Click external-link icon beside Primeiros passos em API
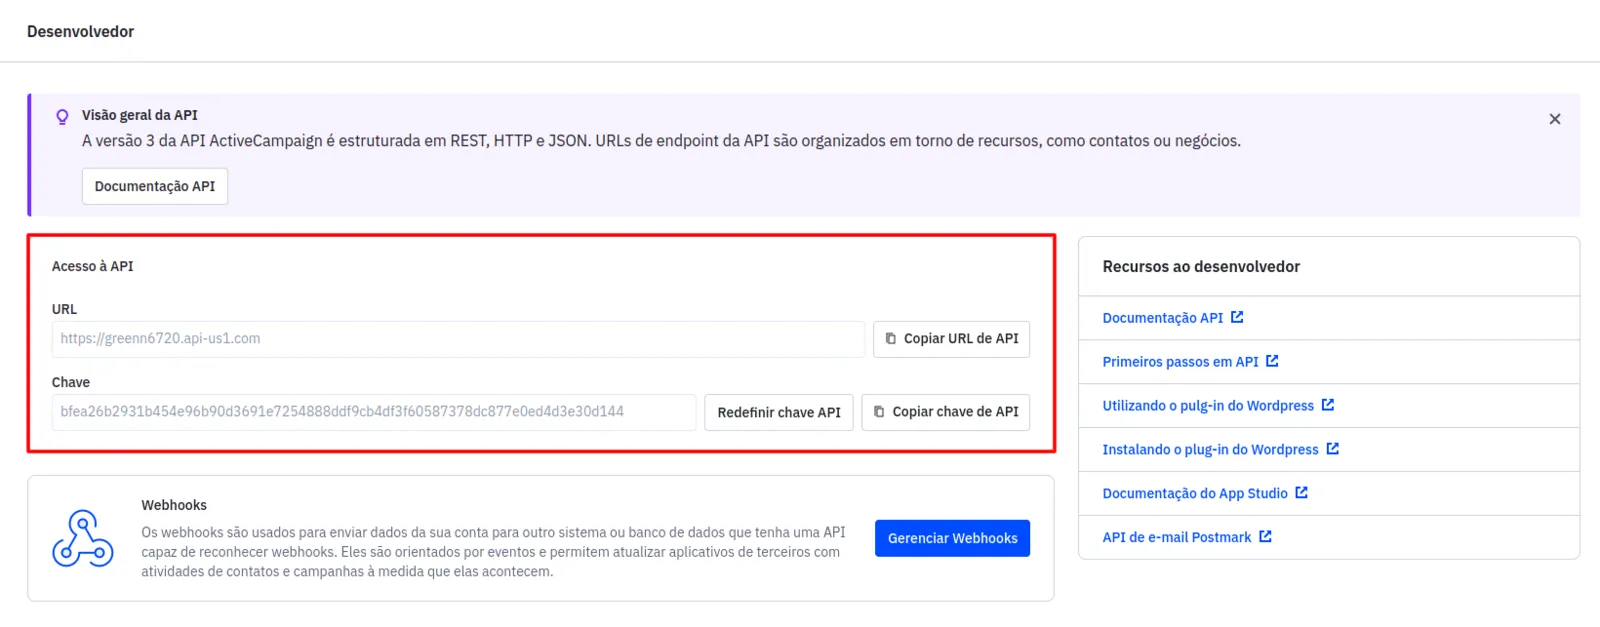Image resolution: width=1600 pixels, height=627 pixels. [x=1272, y=361]
